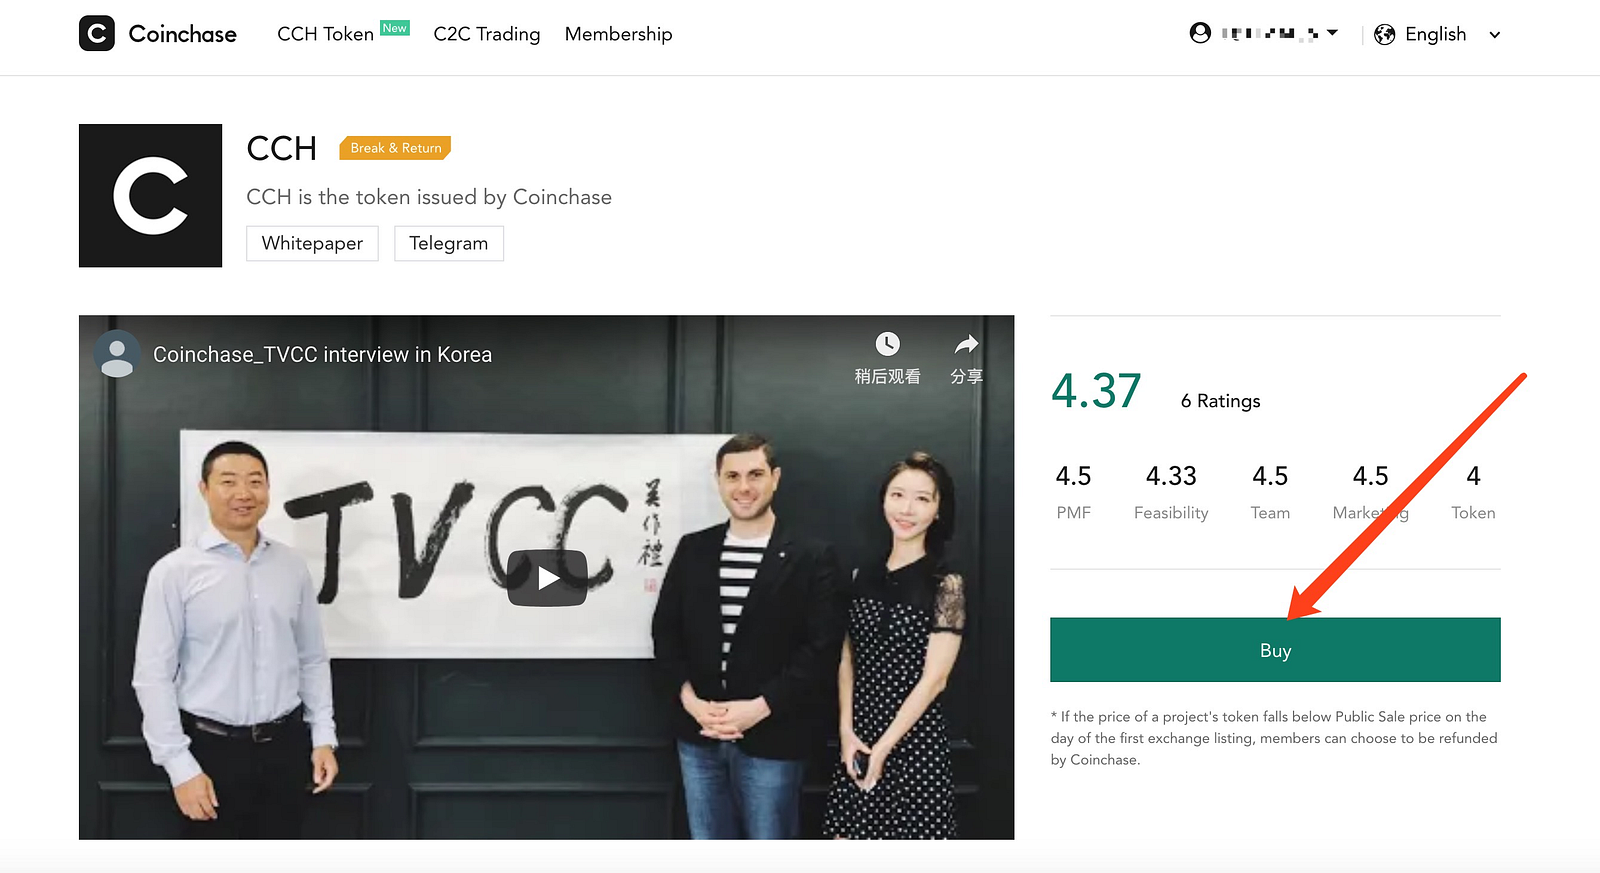Open C2C Trading in navigation

(487, 34)
